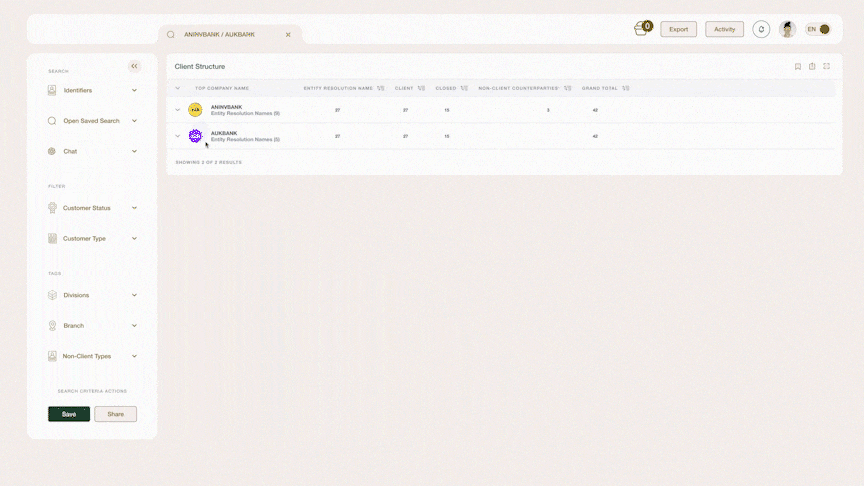Click the Divisions cube icon
Viewport: 864px width, 486px height.
click(x=52, y=295)
